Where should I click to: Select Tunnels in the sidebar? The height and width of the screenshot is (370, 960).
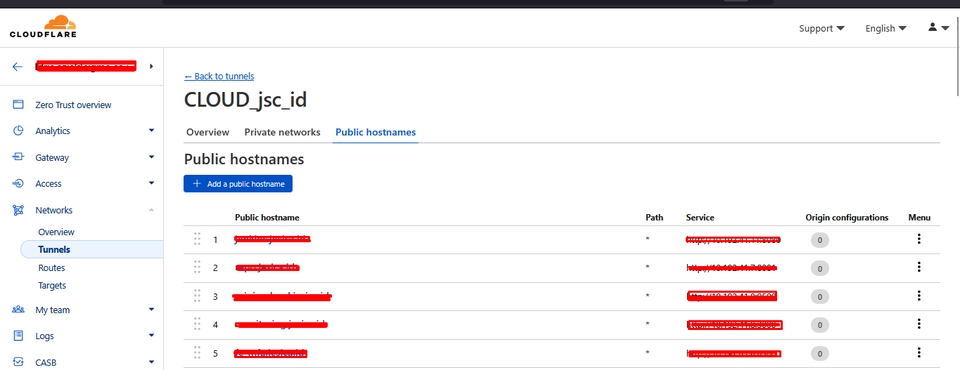tap(92, 249)
